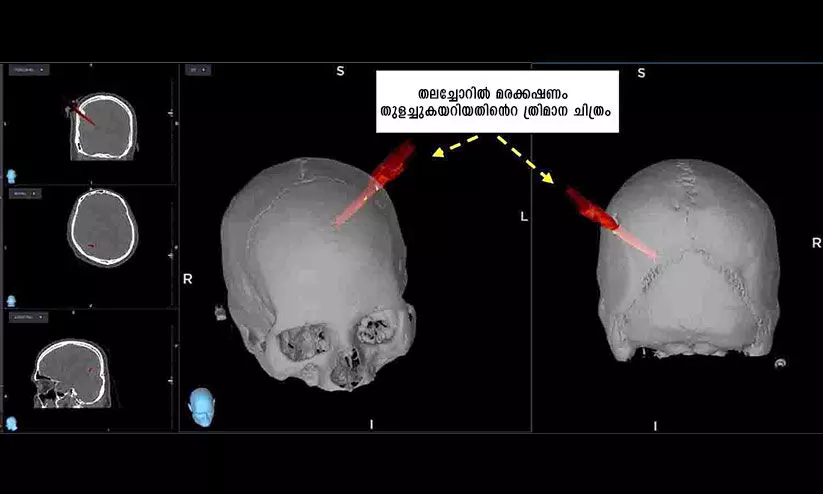The height and width of the screenshot is (494, 823).
Task: Click the Malayalam caption annotation box
Action: (x=497, y=102)
